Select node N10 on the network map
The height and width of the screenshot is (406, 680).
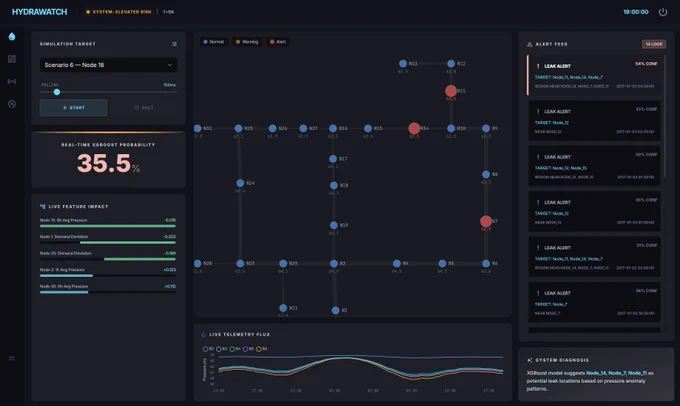[451, 128]
